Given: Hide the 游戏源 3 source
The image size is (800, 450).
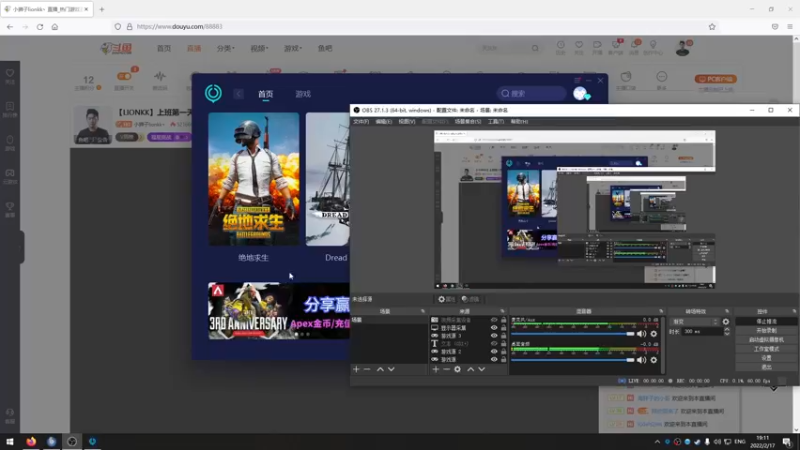Looking at the screenshot, I should pyautogui.click(x=494, y=336).
